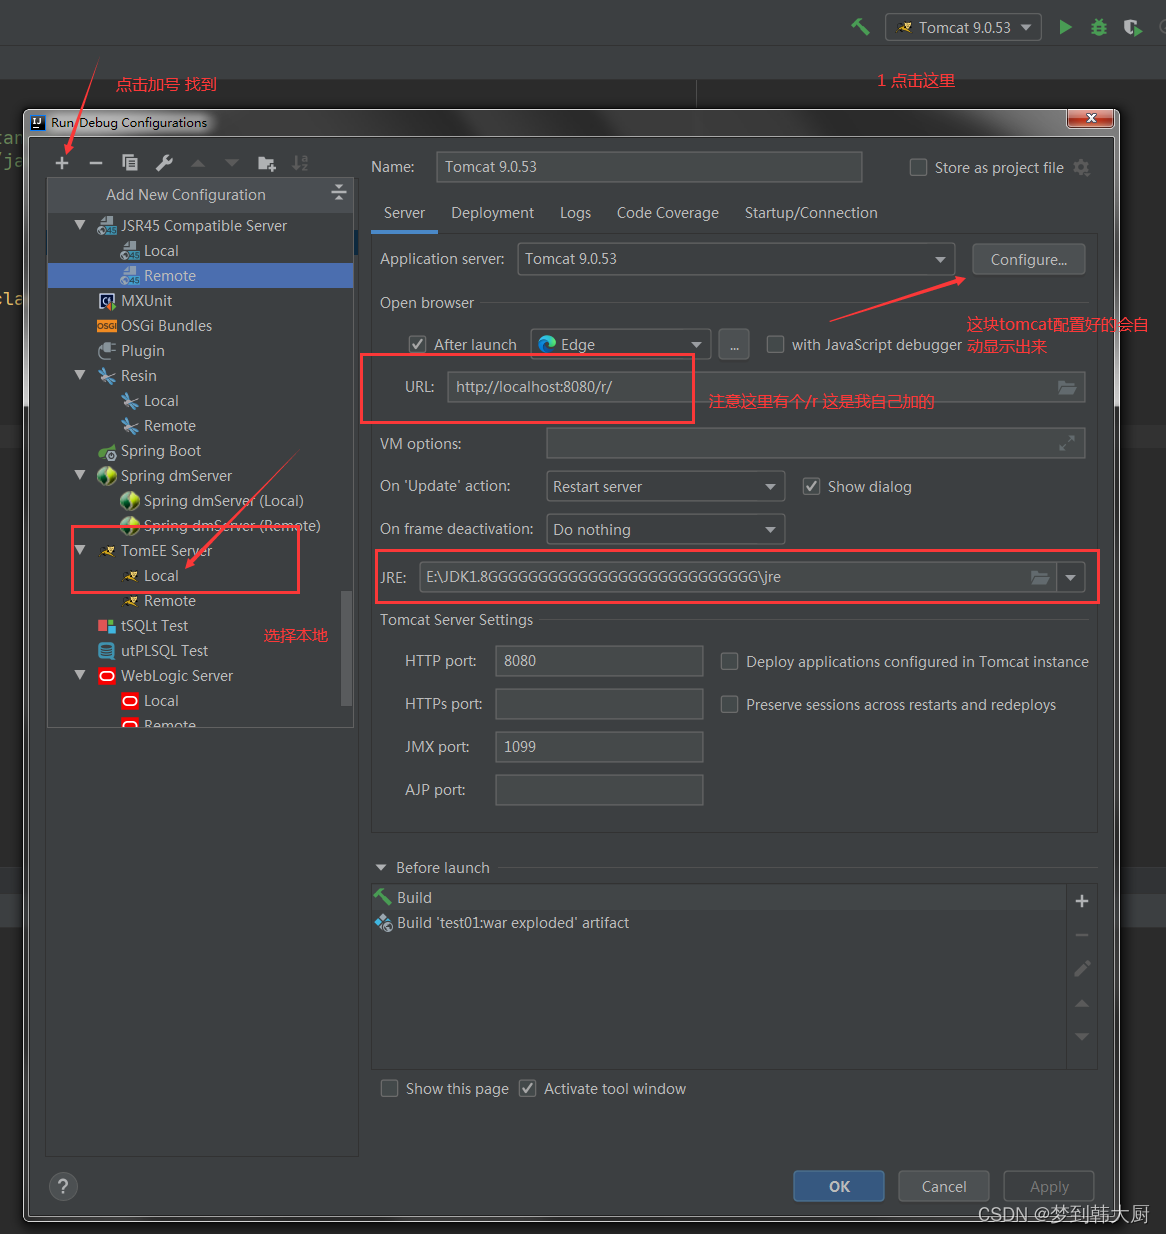Click the sort configurations alphabetically icon
The height and width of the screenshot is (1234, 1166).
tap(300, 163)
